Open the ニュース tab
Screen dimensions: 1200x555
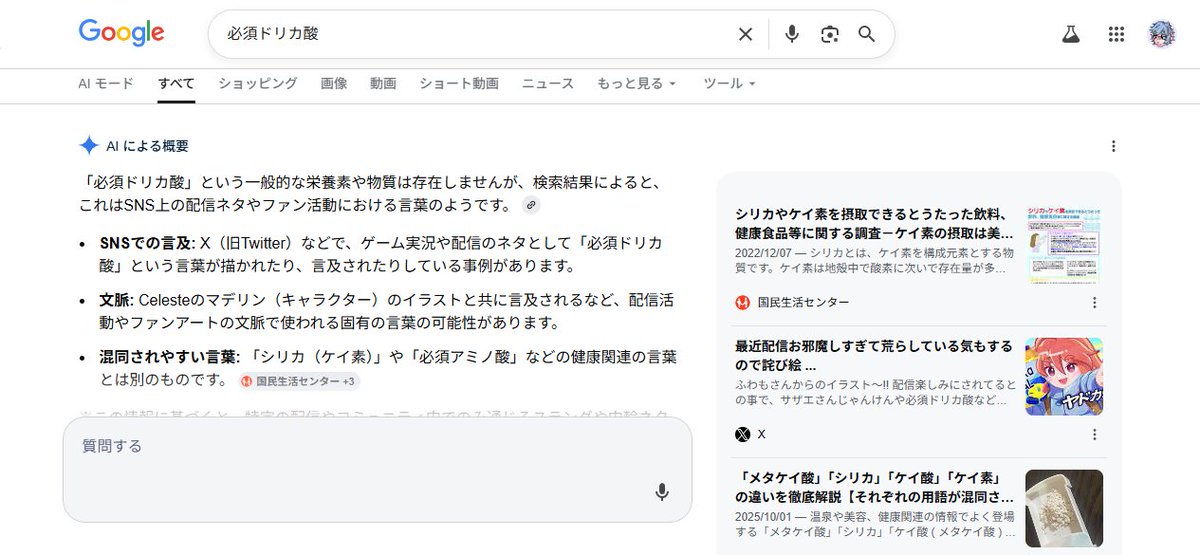548,84
